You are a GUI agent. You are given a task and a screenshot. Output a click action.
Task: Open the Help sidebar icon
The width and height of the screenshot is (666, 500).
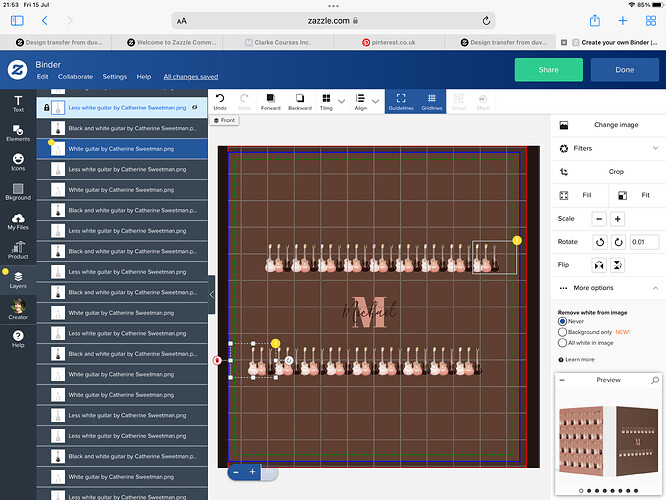pos(18,339)
